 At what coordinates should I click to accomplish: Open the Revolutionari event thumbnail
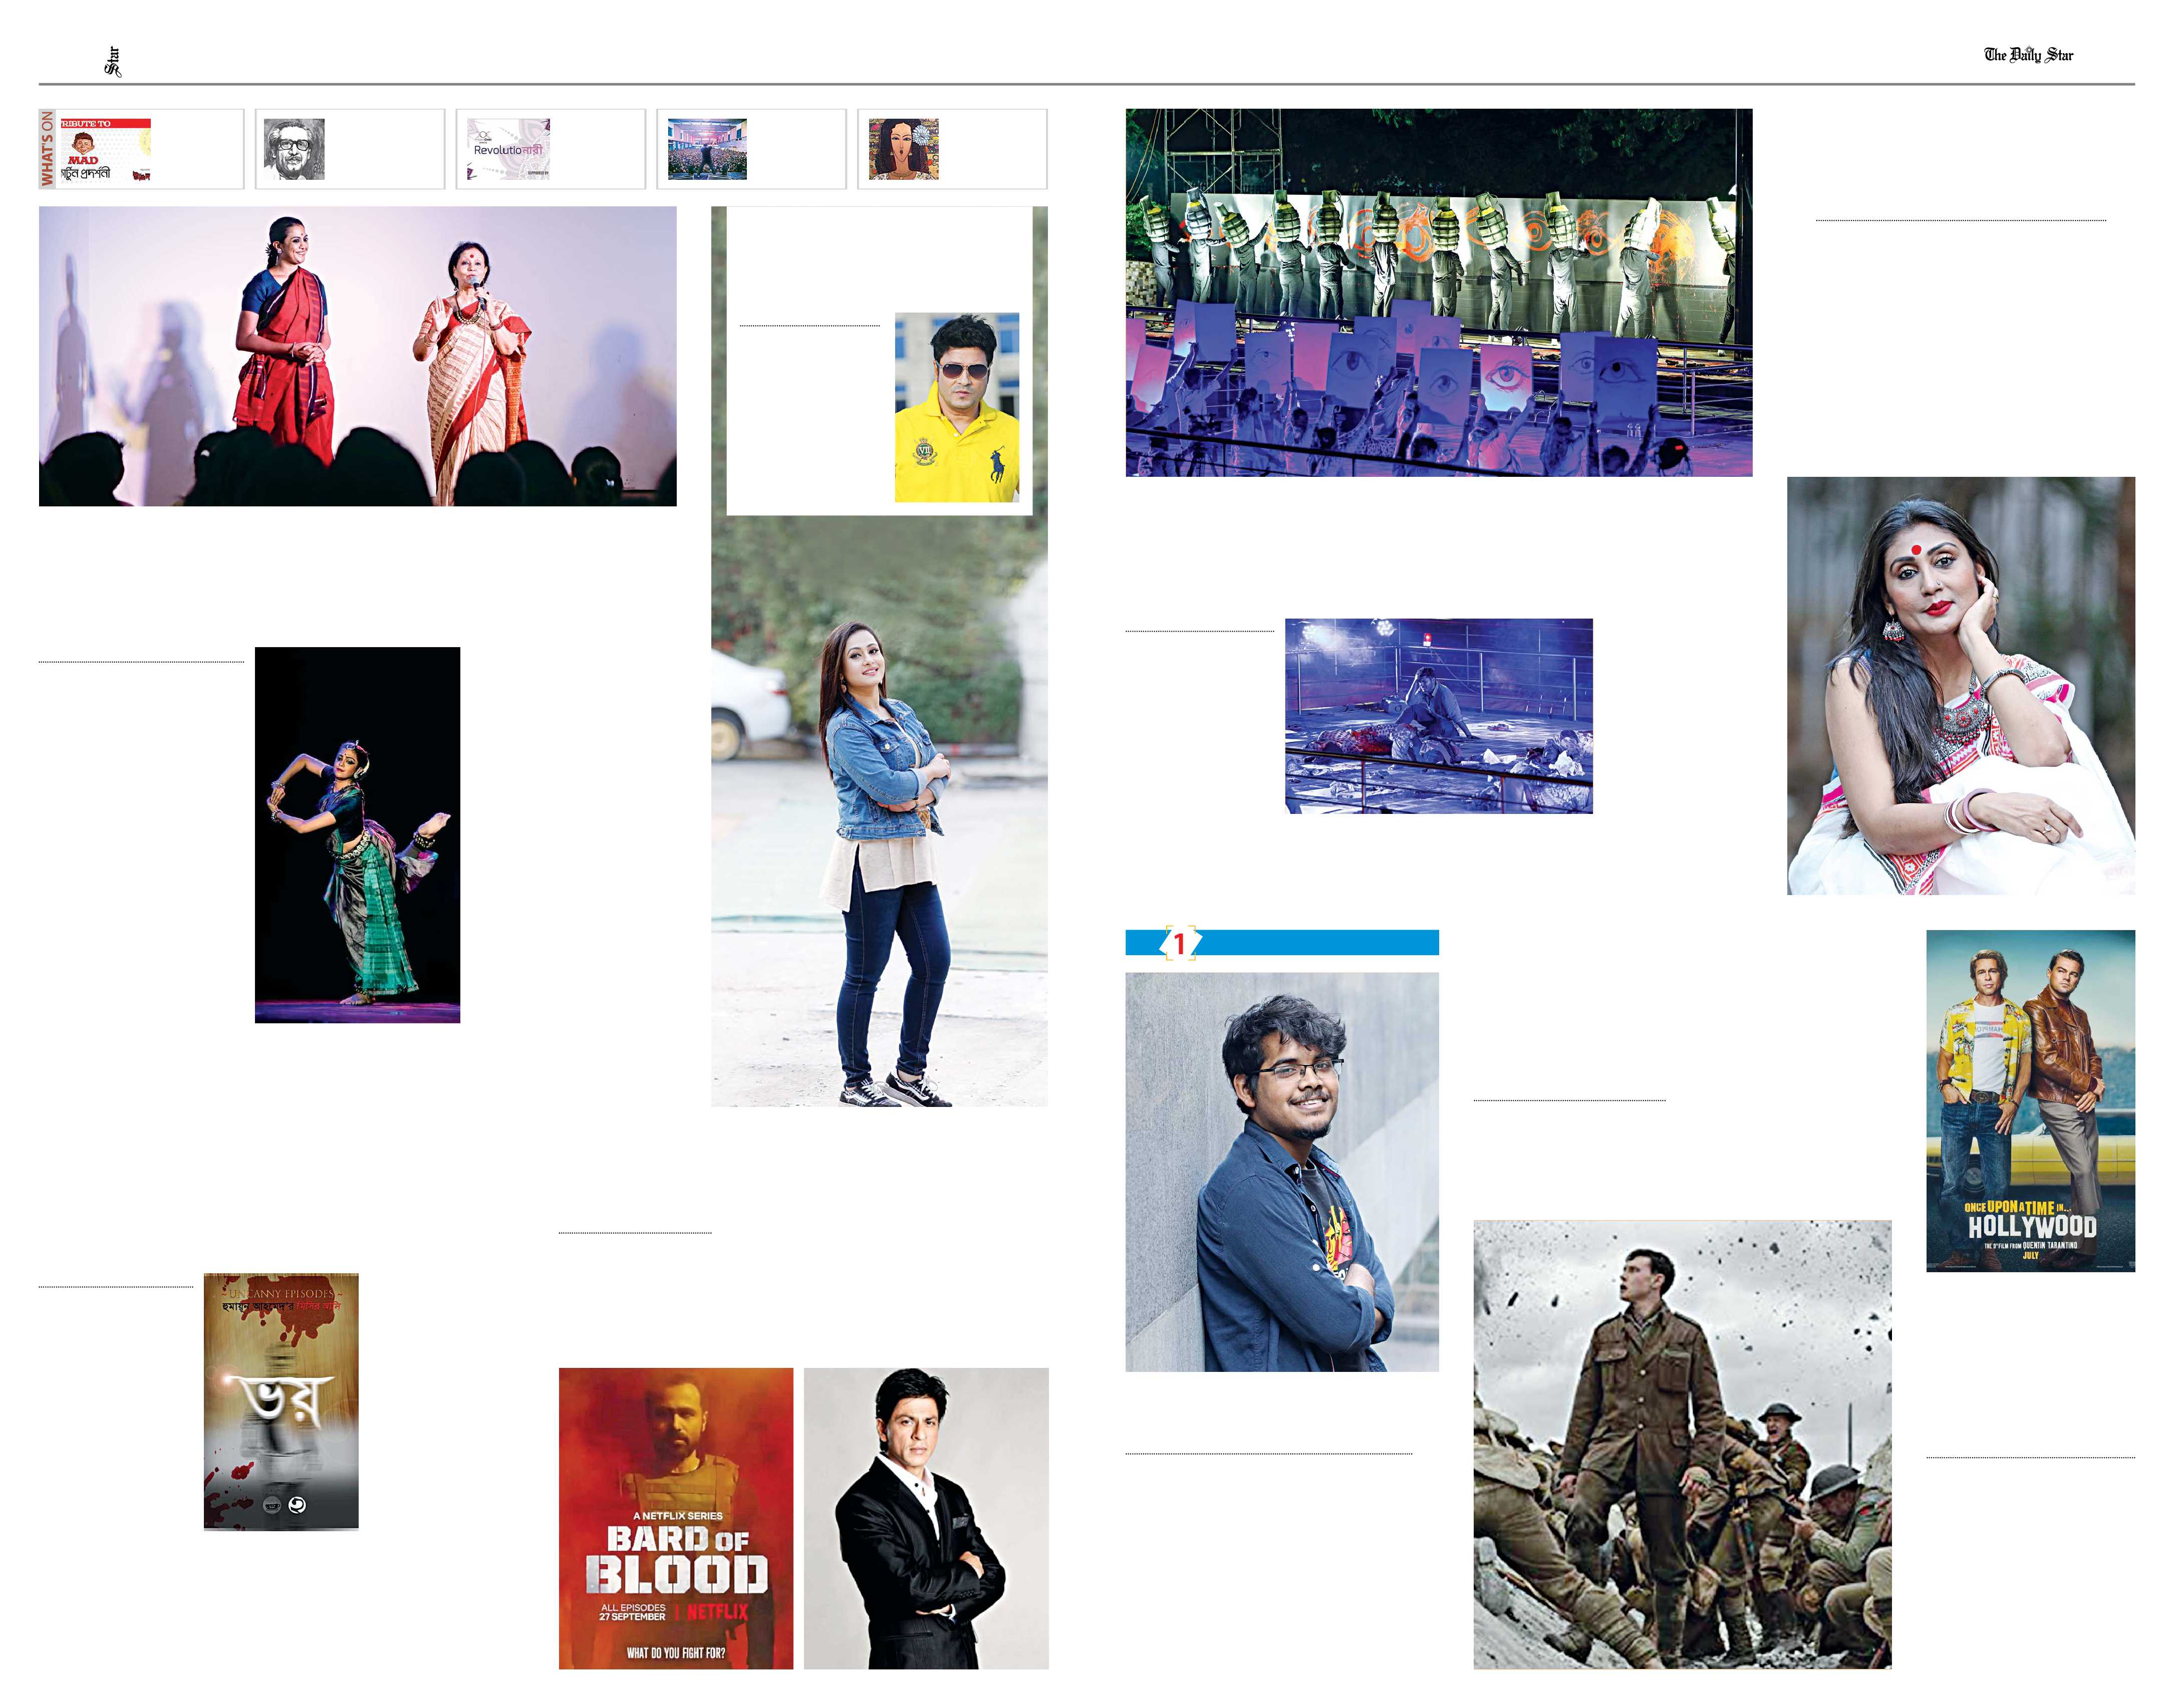pos(508,150)
